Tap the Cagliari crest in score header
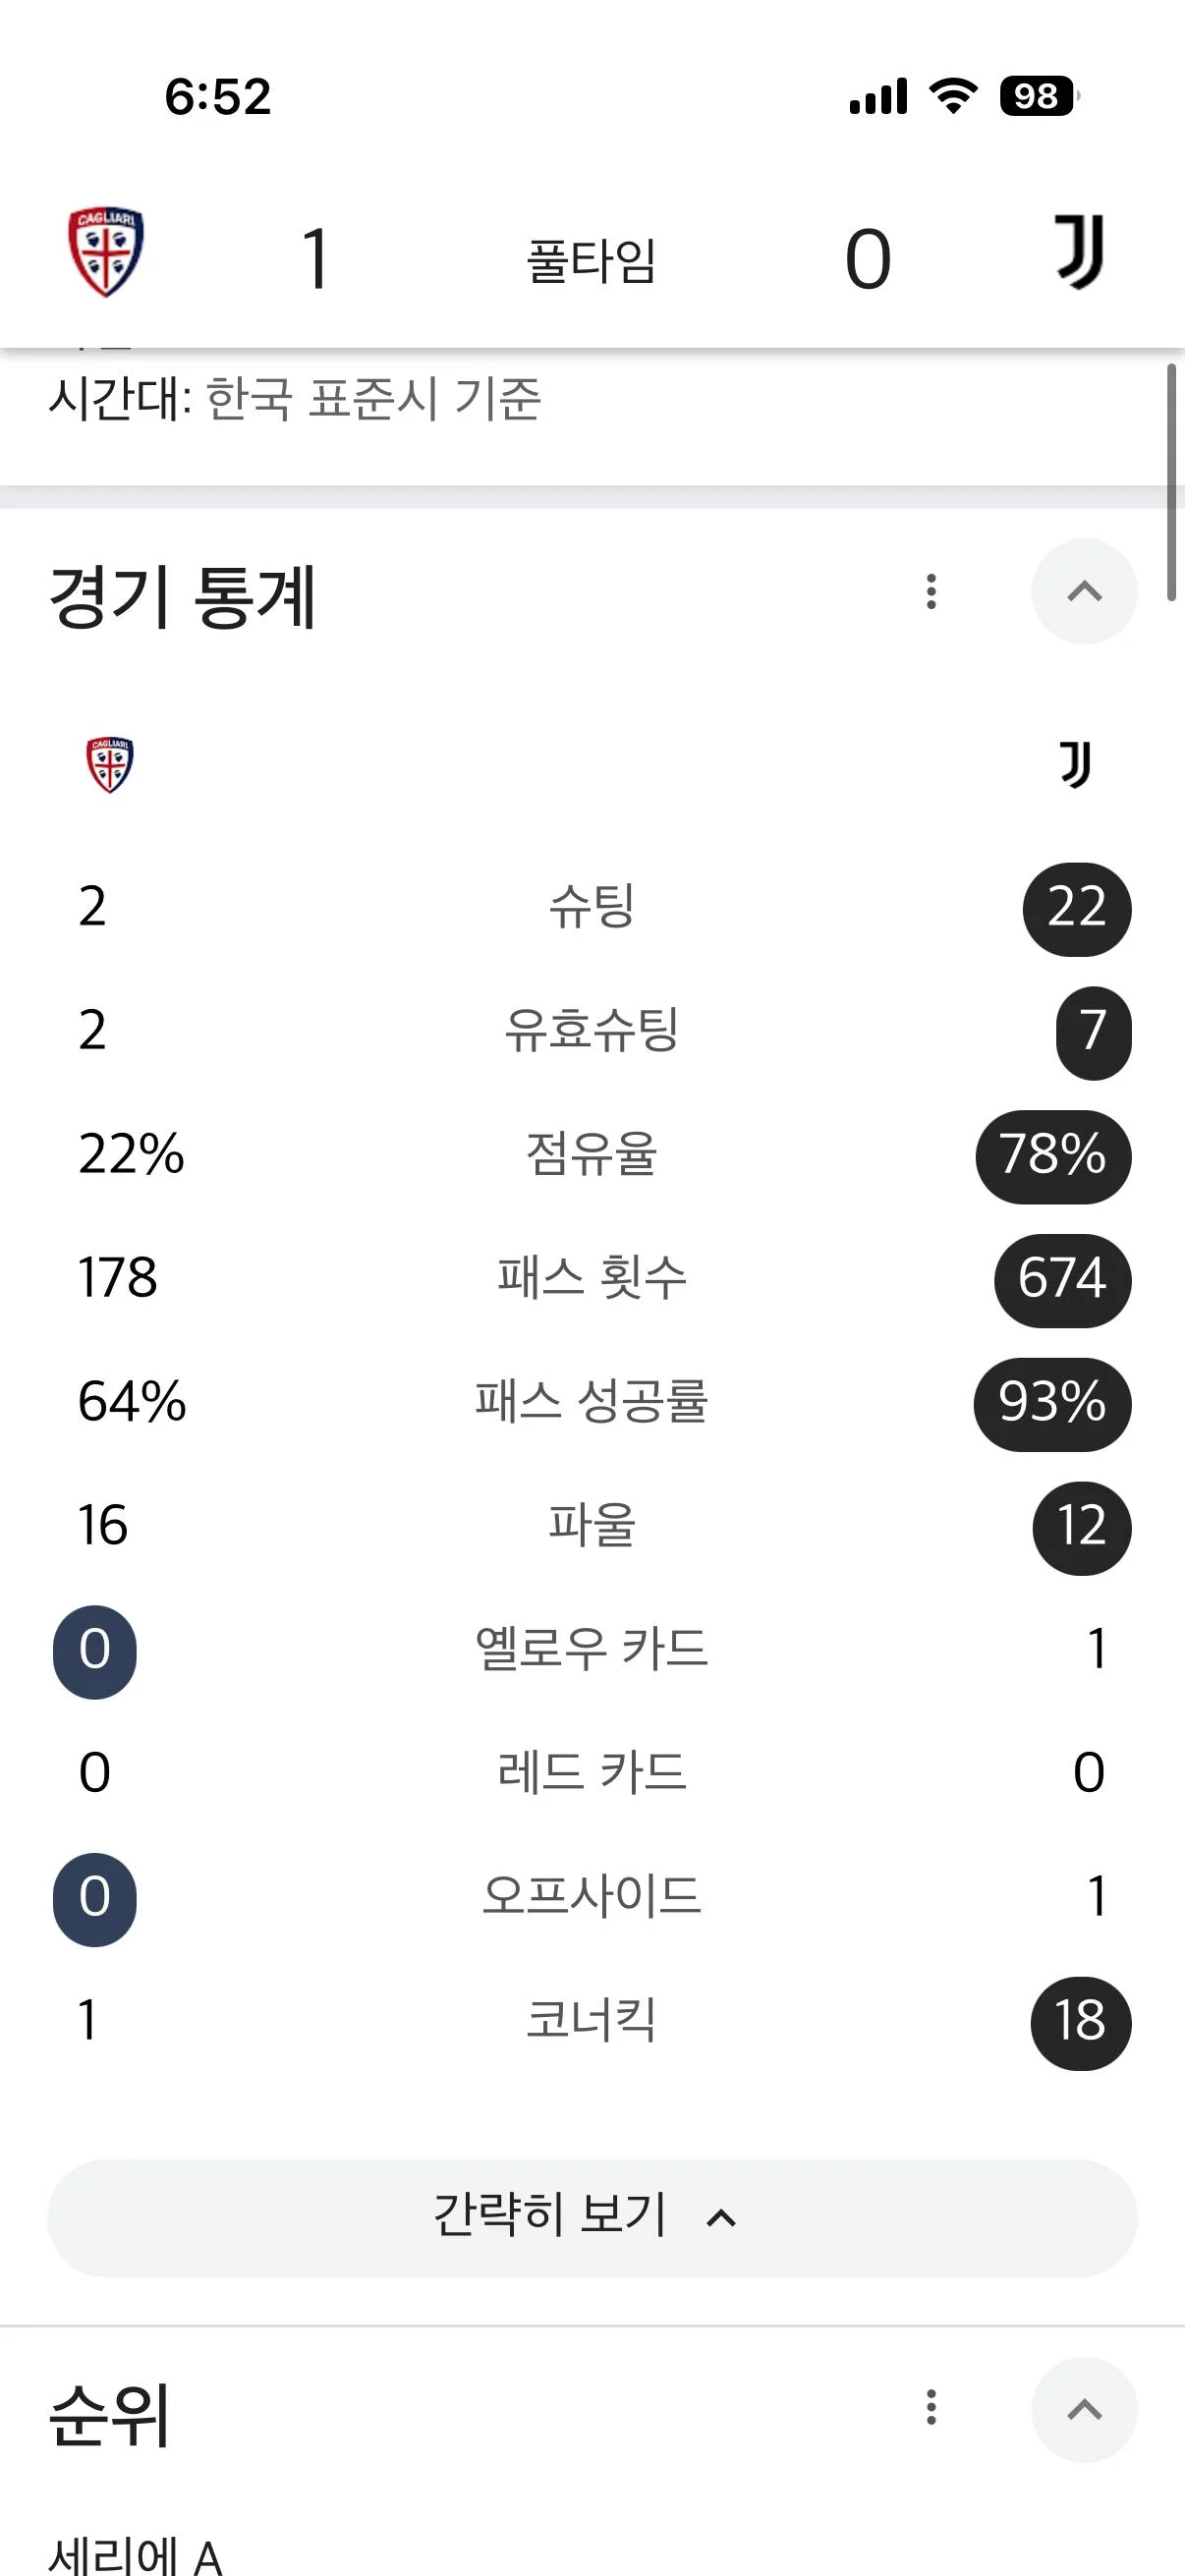1185x2576 pixels. click(x=106, y=252)
